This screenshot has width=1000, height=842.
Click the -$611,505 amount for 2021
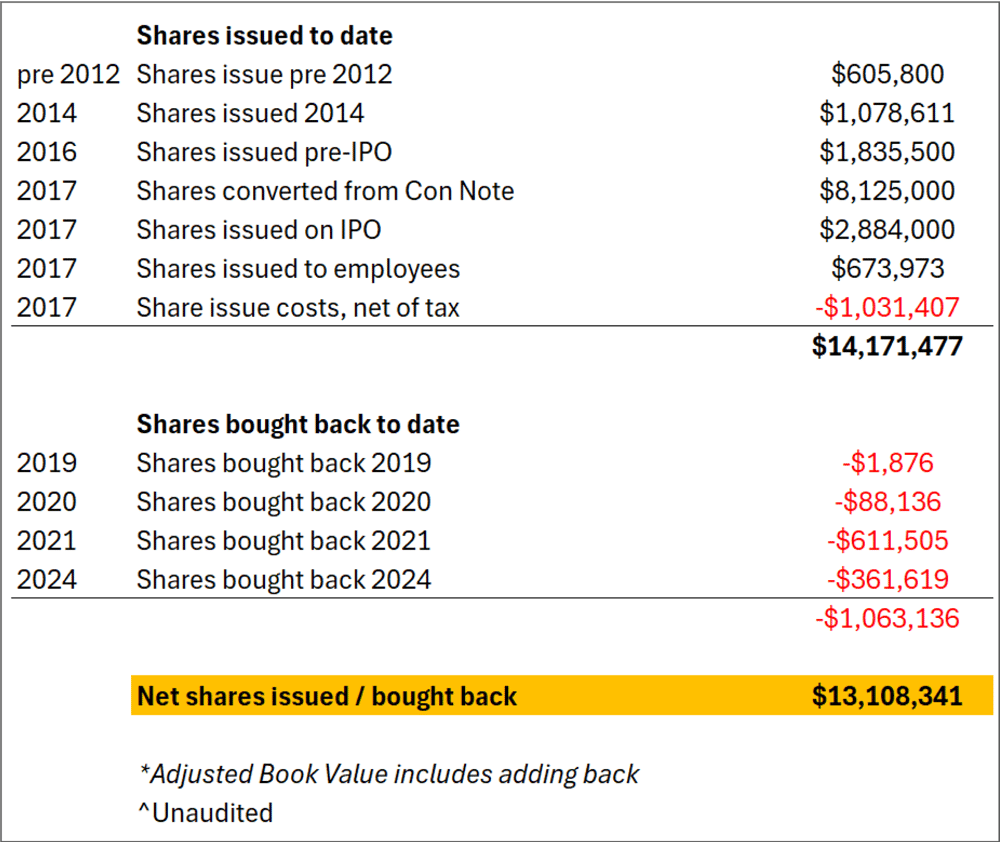tap(887, 541)
